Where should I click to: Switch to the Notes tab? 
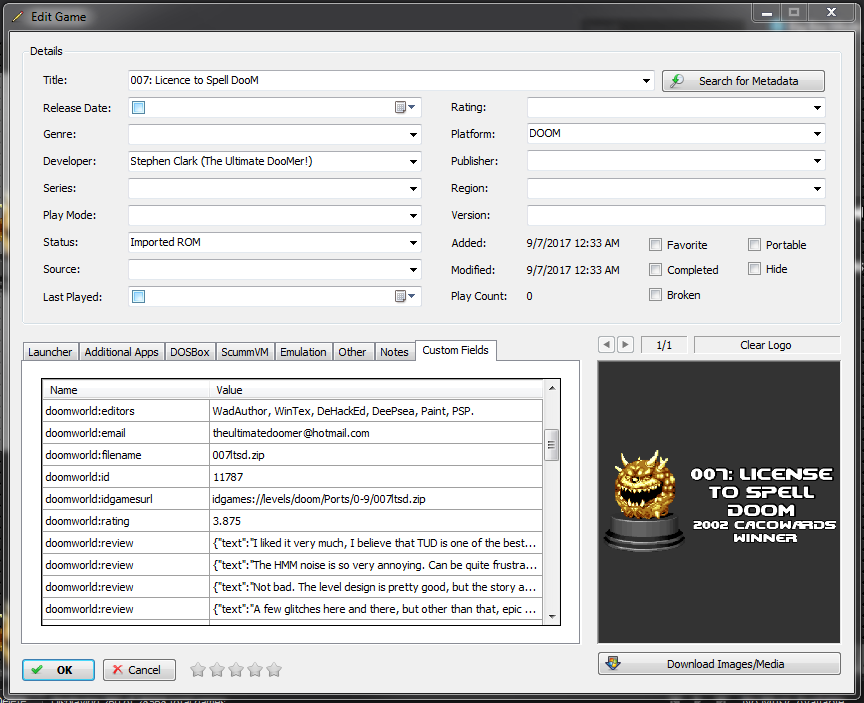click(x=394, y=352)
